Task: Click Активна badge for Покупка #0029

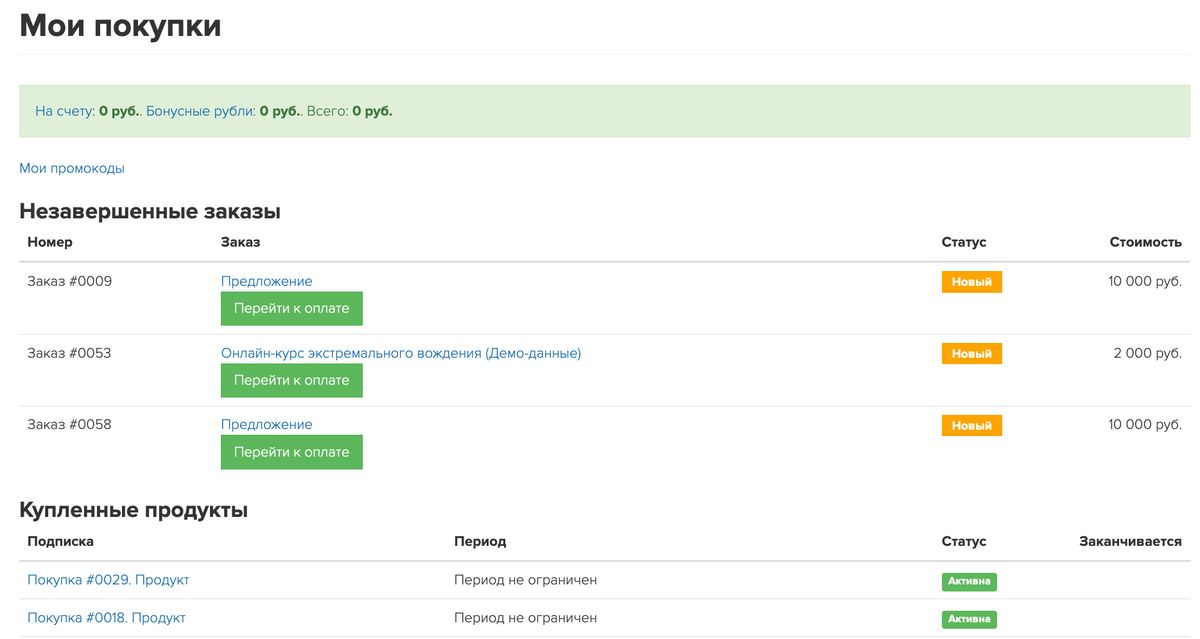Action: coord(969,581)
